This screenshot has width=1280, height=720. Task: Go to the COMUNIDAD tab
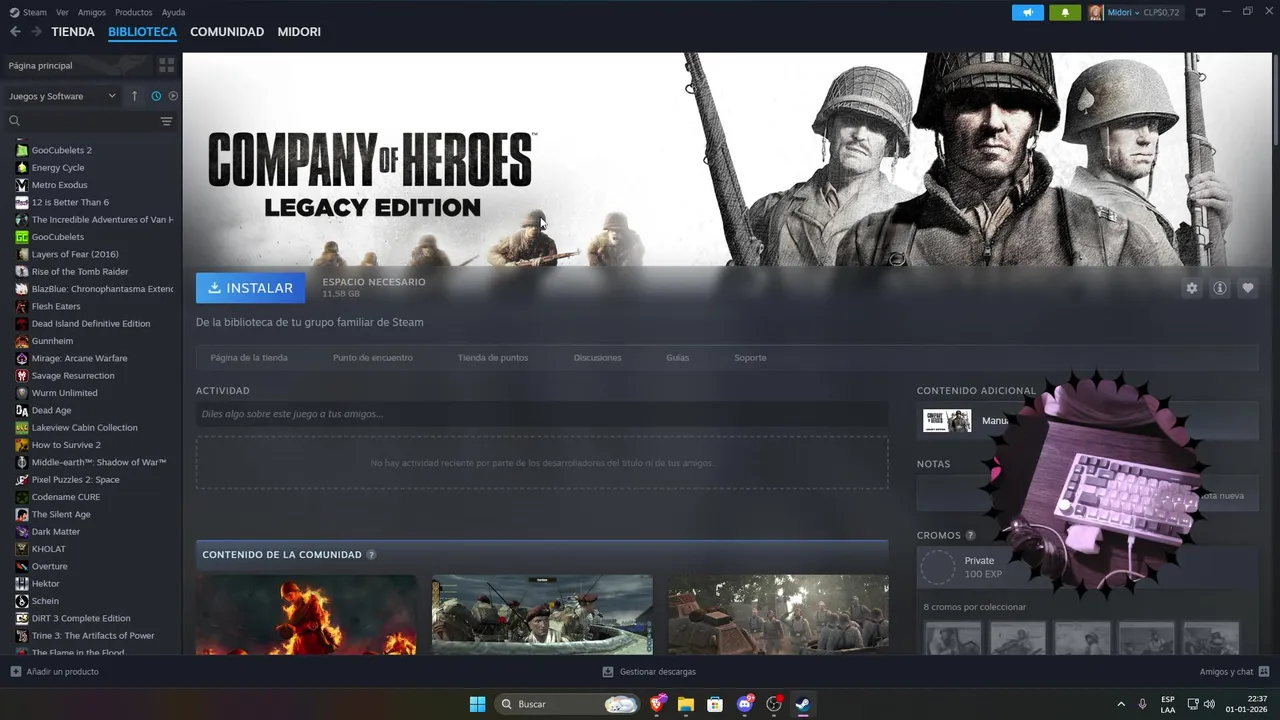(x=227, y=32)
